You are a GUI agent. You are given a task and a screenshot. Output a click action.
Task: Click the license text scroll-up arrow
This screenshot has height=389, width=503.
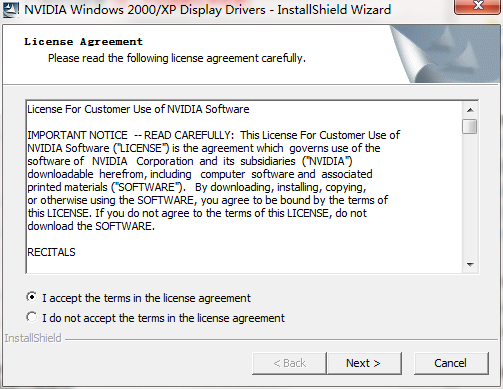tap(470, 110)
